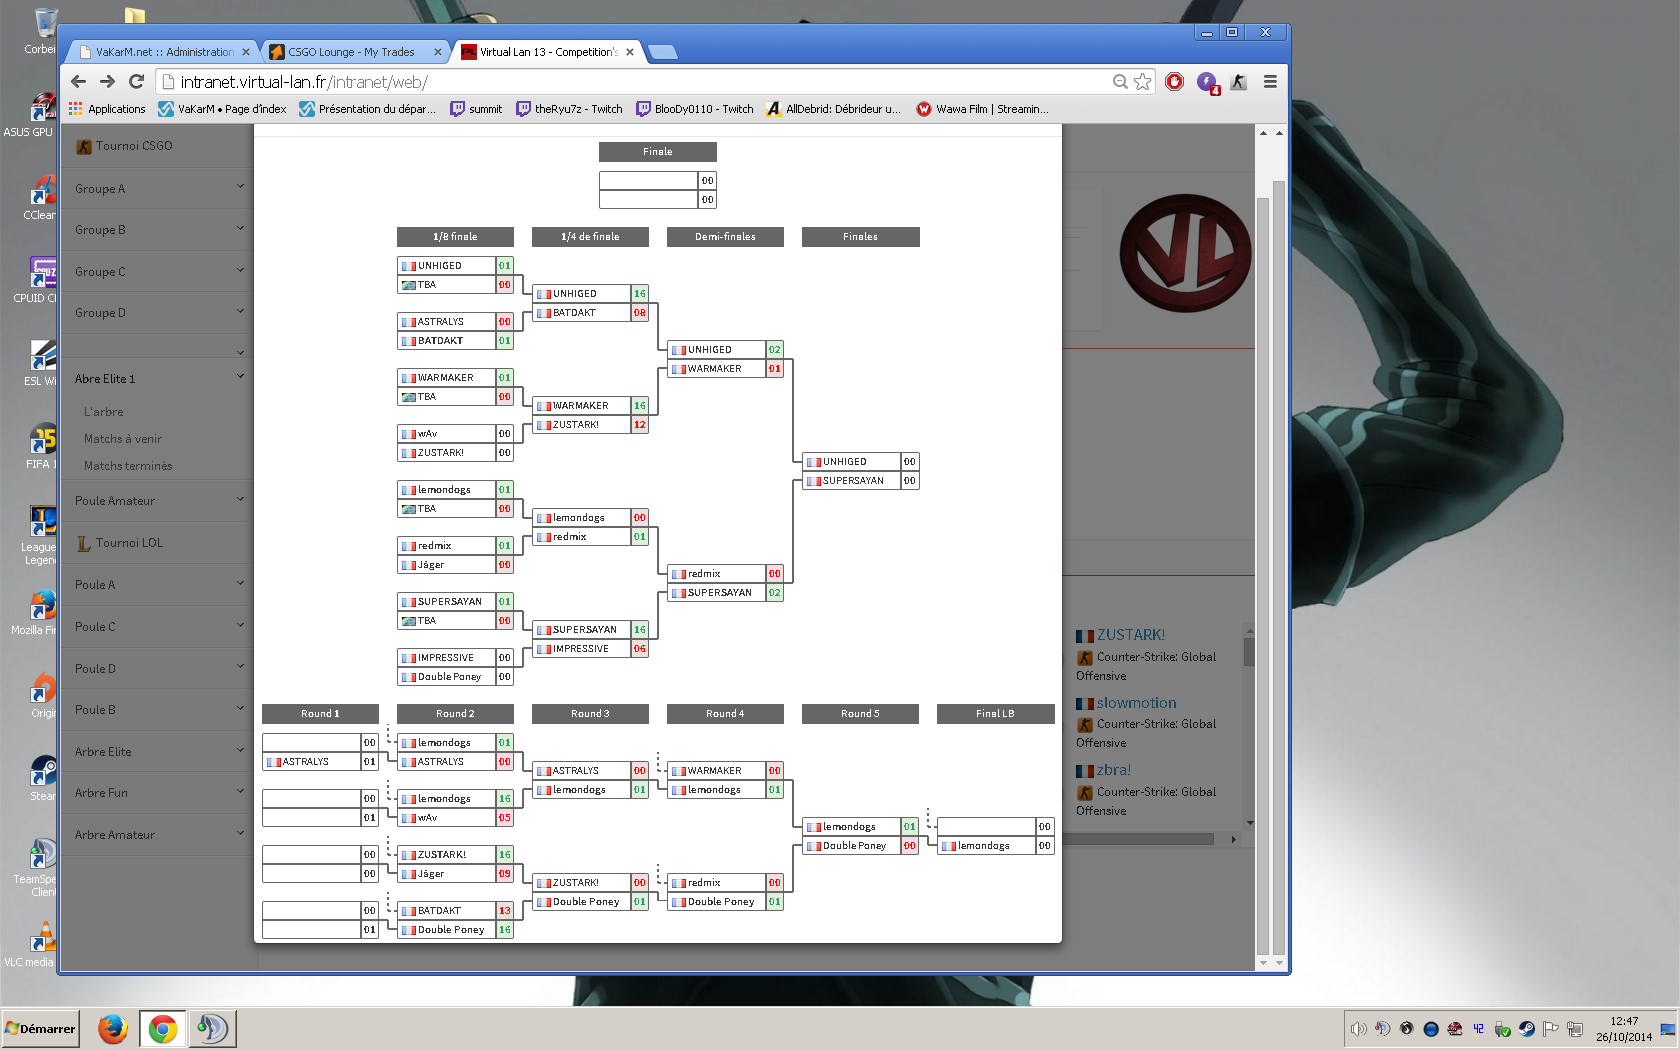Expand the Poule Amateur section
The image size is (1680, 1050).
pos(159,501)
